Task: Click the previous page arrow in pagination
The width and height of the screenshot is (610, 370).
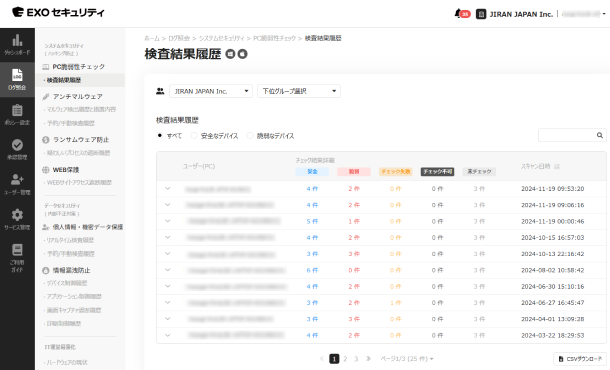Action: (322, 359)
